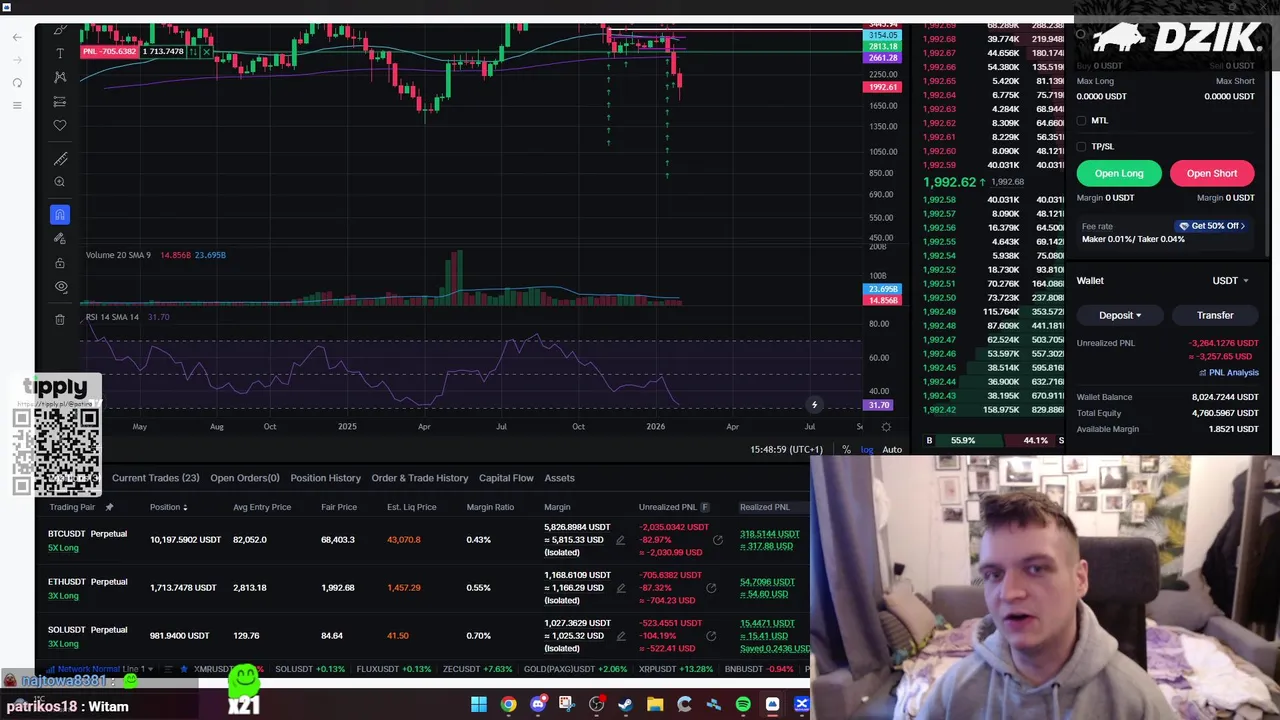The height and width of the screenshot is (720, 1280).
Task: Toggle the magnet mode tool
Action: [60, 214]
